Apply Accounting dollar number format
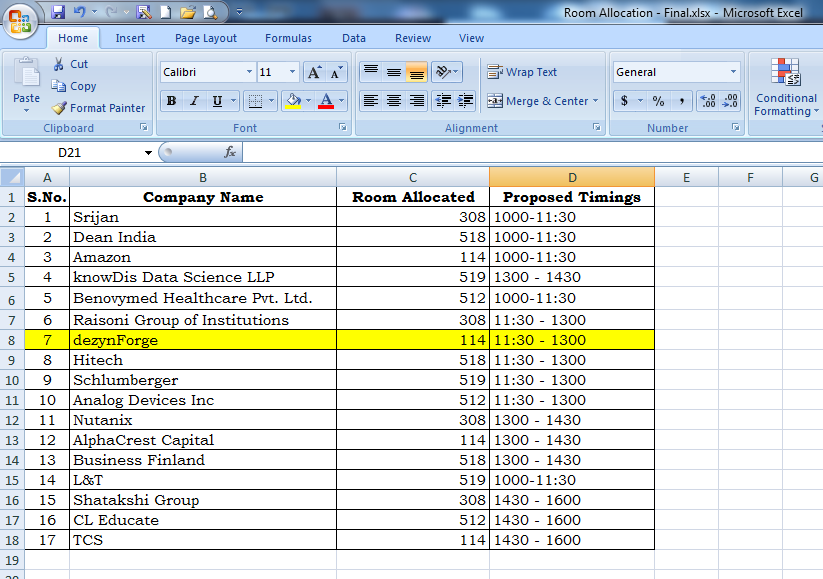 tap(624, 101)
